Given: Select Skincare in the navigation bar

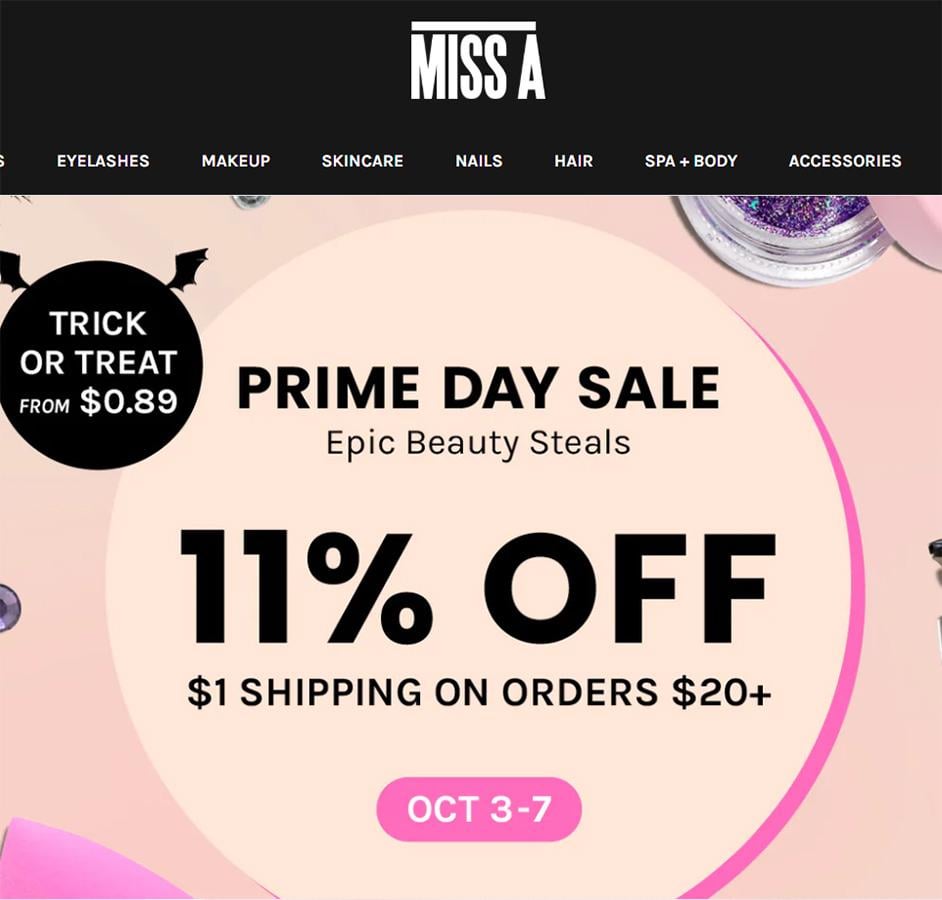Looking at the screenshot, I should pos(362,161).
